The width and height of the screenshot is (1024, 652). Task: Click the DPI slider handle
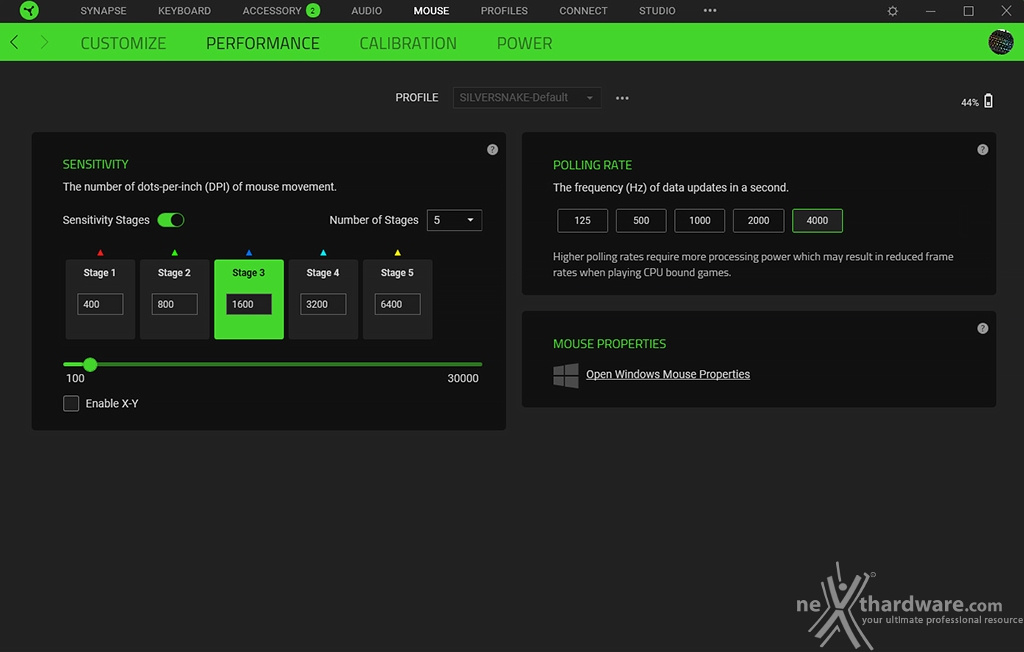tap(90, 365)
